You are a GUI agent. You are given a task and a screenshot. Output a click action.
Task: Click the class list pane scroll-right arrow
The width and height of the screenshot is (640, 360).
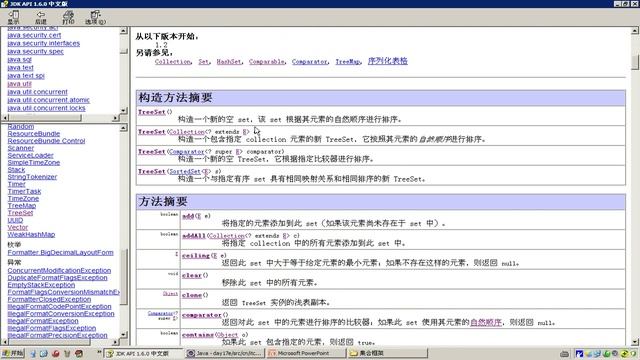[x=116, y=342]
